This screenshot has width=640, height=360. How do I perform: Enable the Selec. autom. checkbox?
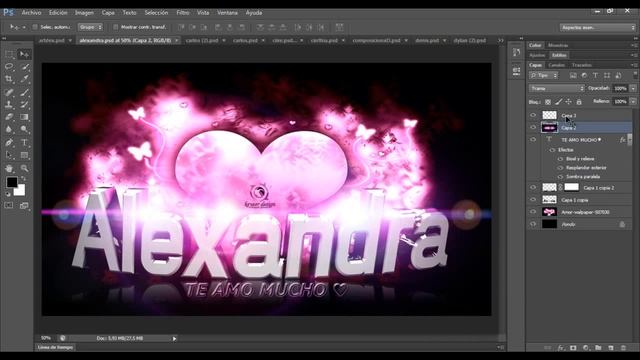click(x=35, y=27)
